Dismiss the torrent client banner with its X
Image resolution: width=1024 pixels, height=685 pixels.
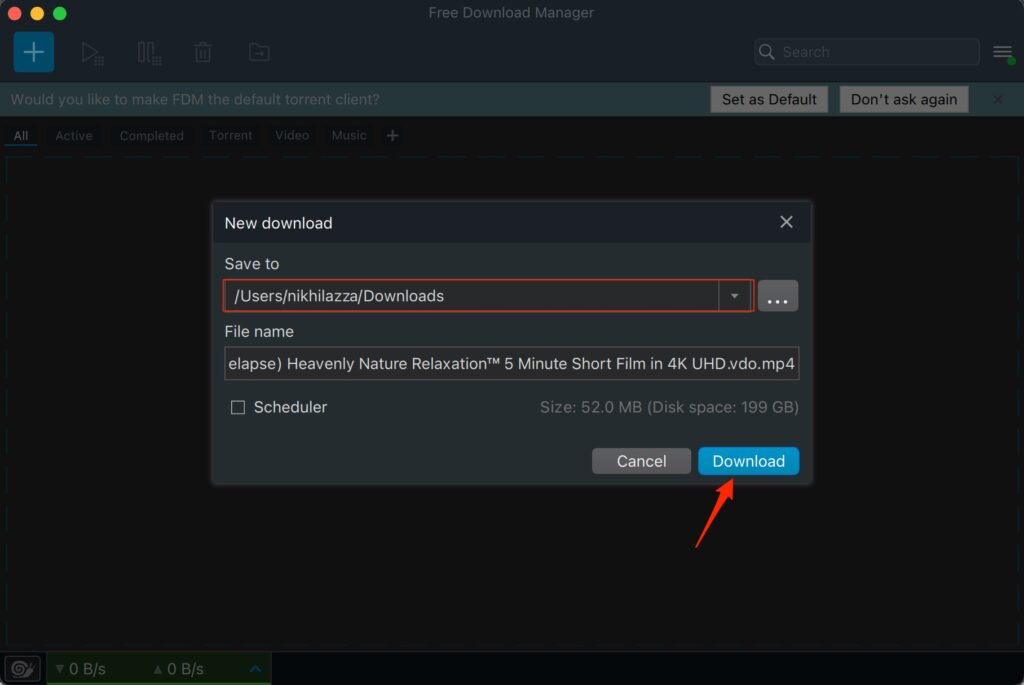997,99
